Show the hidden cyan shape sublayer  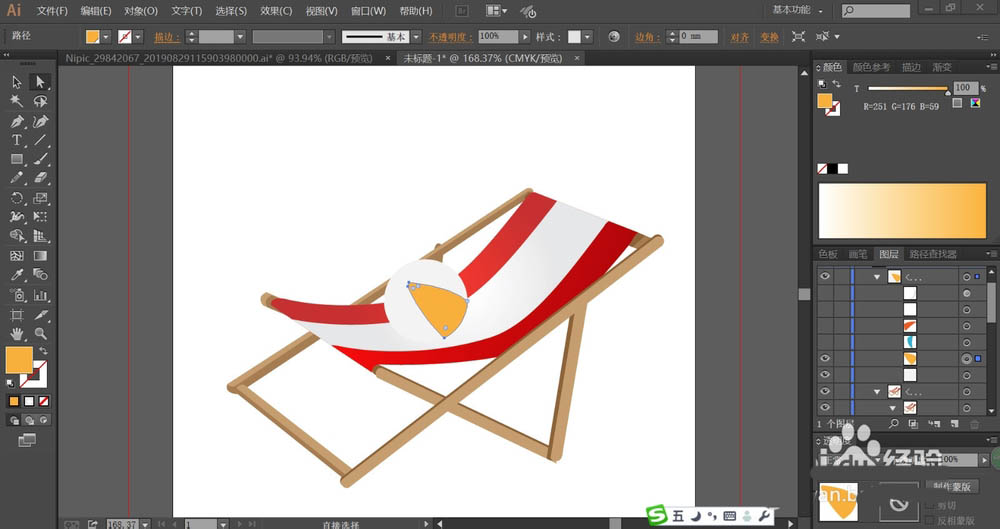click(x=825, y=343)
